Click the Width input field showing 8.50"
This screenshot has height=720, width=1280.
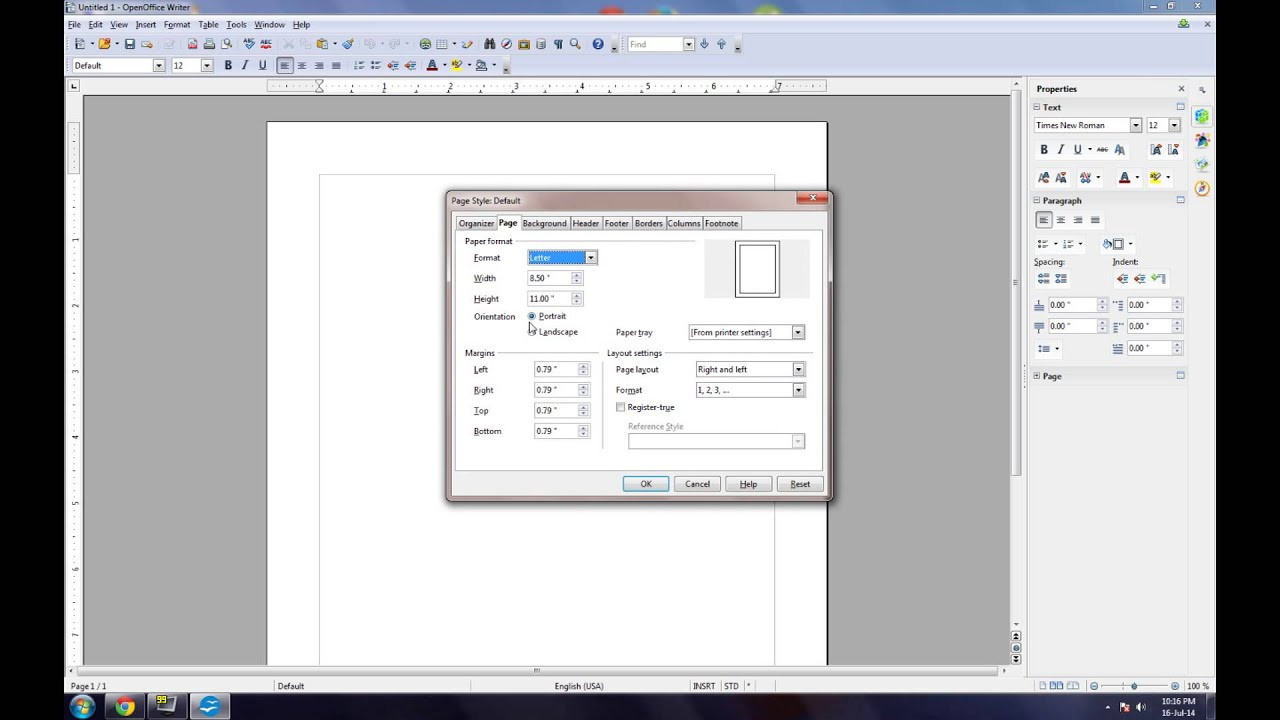pos(549,278)
